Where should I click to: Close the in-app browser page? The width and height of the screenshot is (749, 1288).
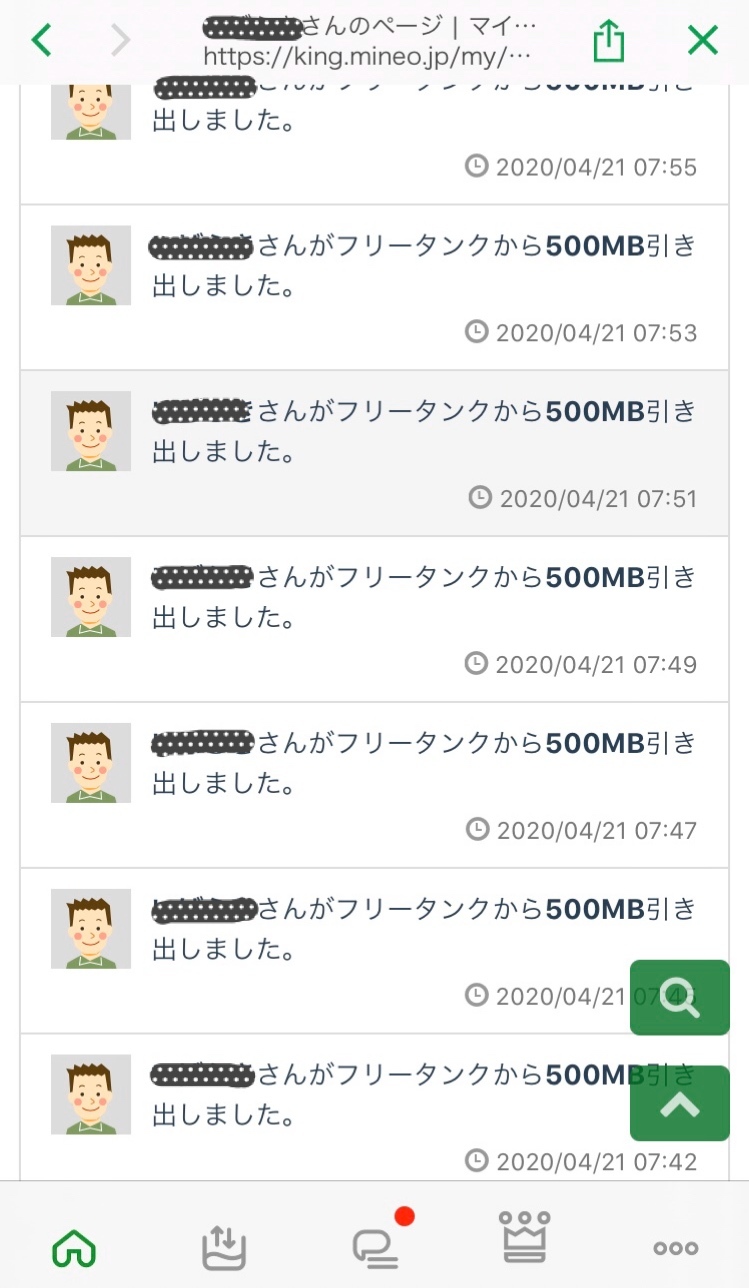(x=703, y=41)
